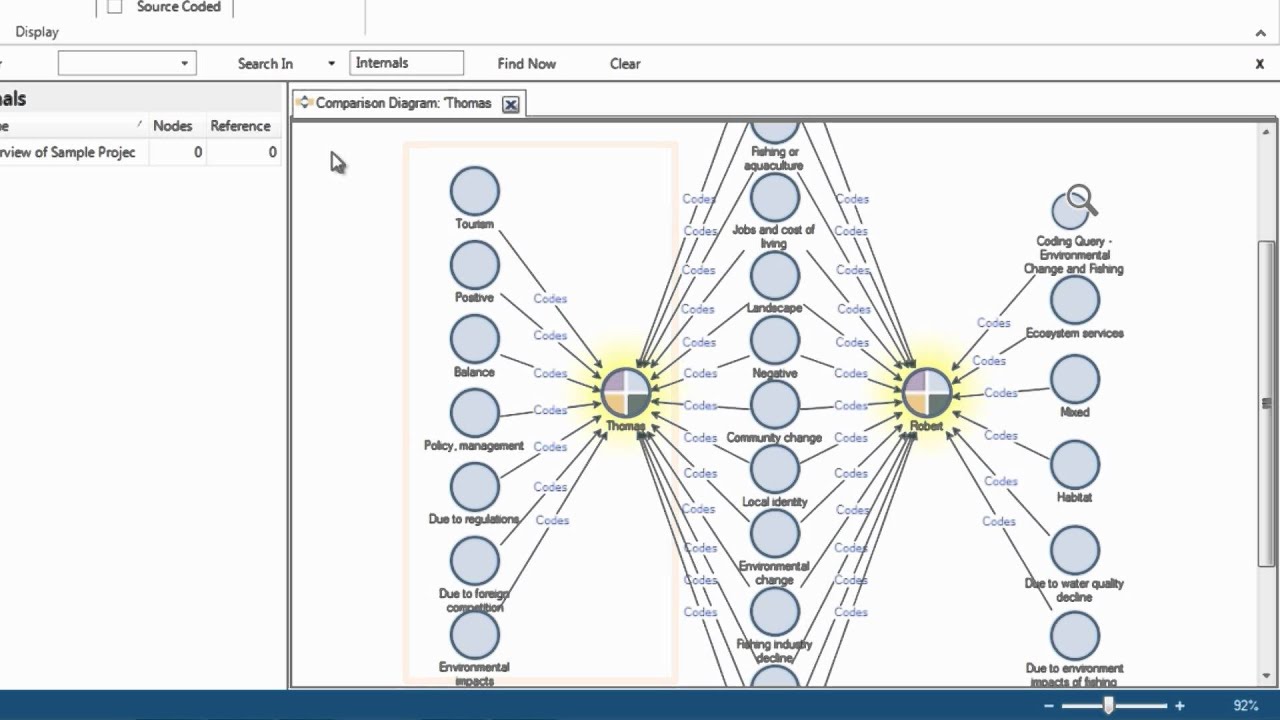Collapse the ribbon with the chevron
1280x720 pixels.
click(x=1260, y=33)
